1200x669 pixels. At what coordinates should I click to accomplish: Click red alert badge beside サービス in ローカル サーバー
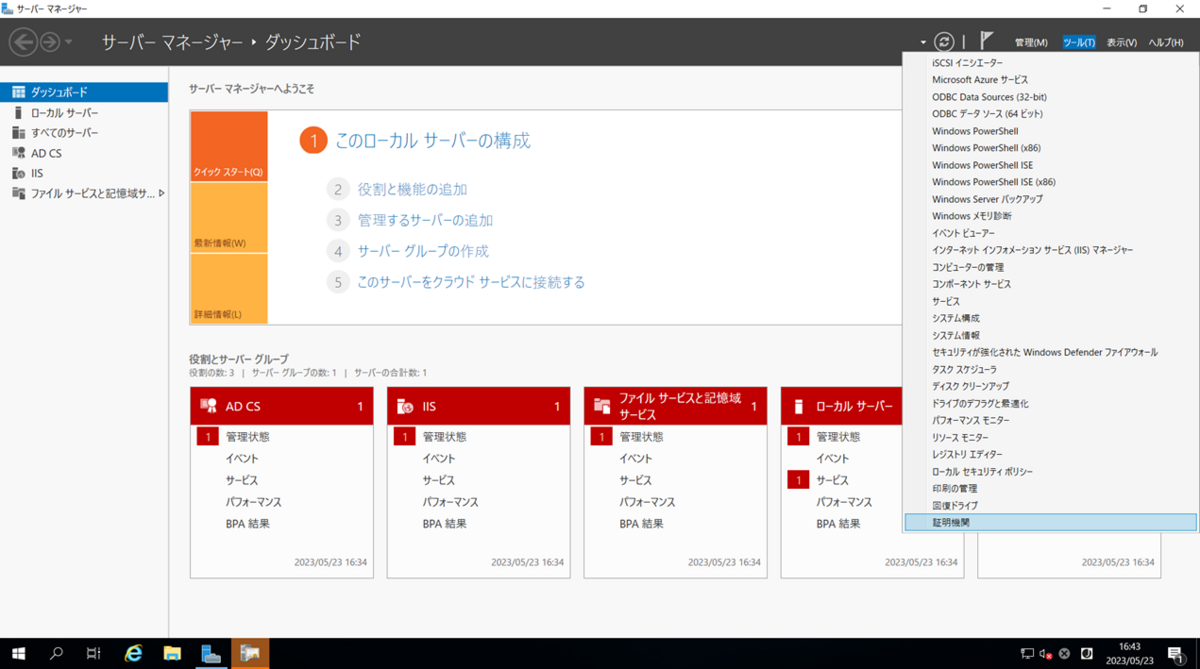click(x=797, y=480)
